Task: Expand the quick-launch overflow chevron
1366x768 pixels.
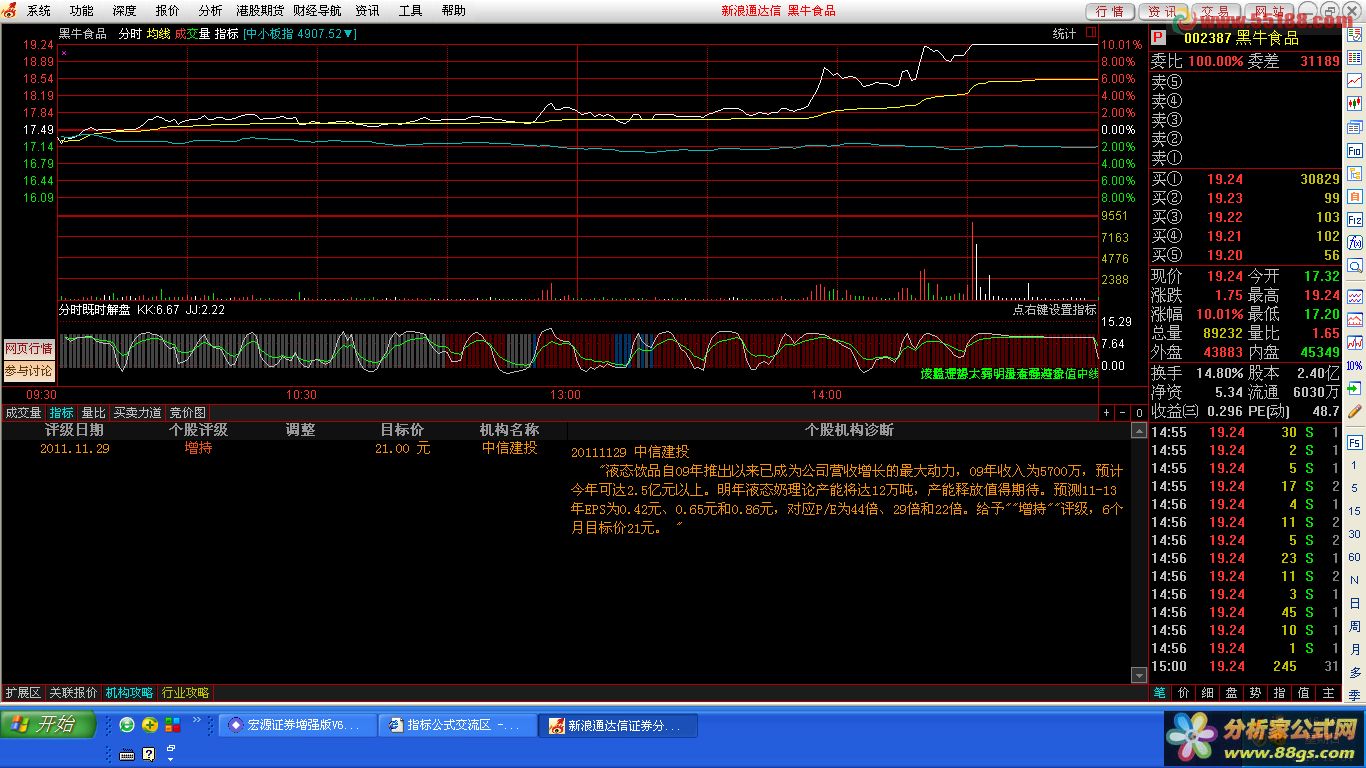Action: tap(197, 719)
